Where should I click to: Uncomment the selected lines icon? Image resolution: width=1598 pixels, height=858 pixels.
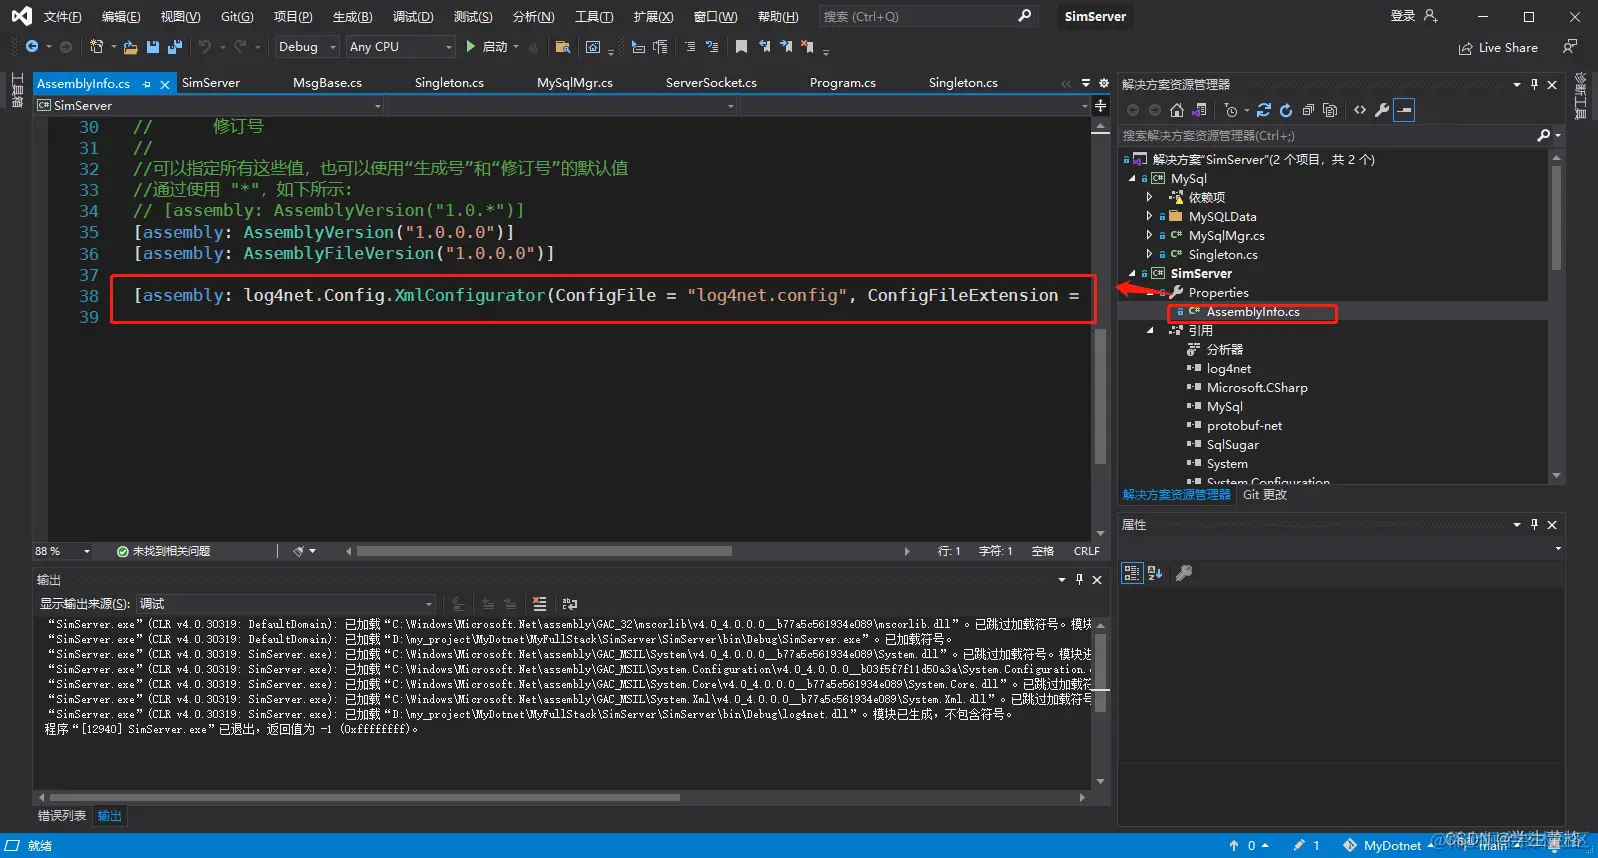tap(712, 47)
